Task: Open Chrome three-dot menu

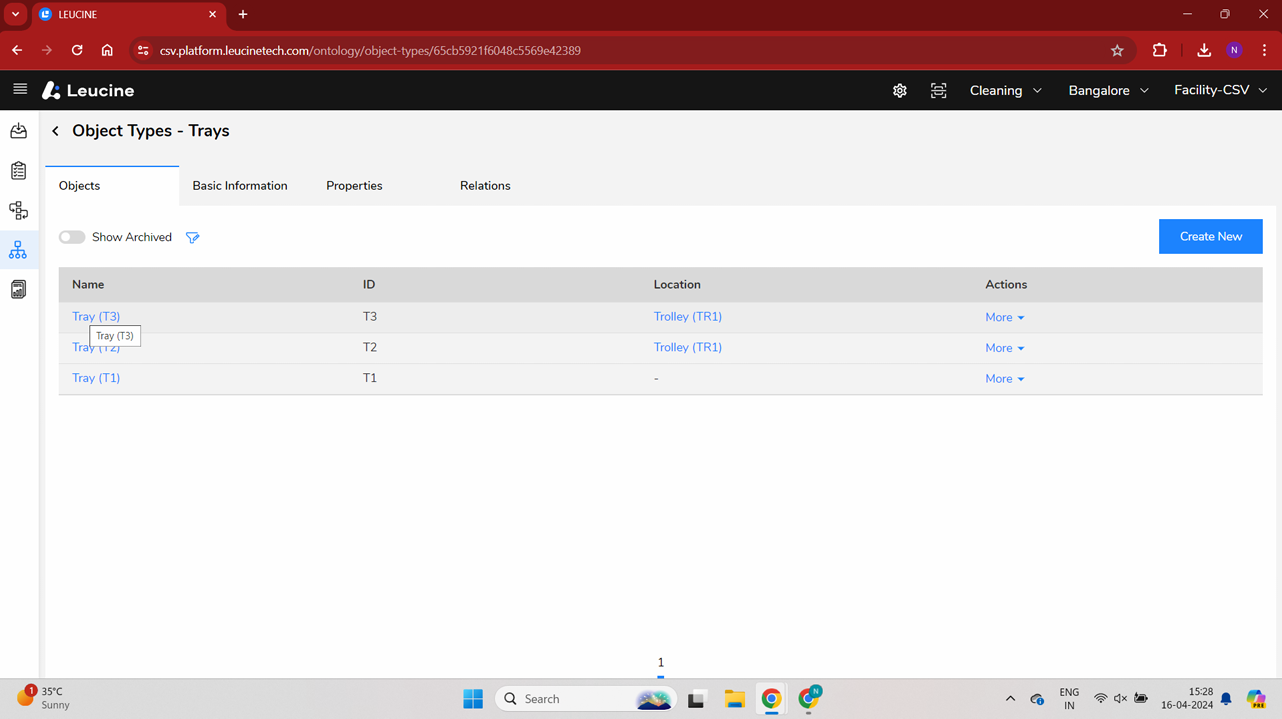Action: 1264,50
